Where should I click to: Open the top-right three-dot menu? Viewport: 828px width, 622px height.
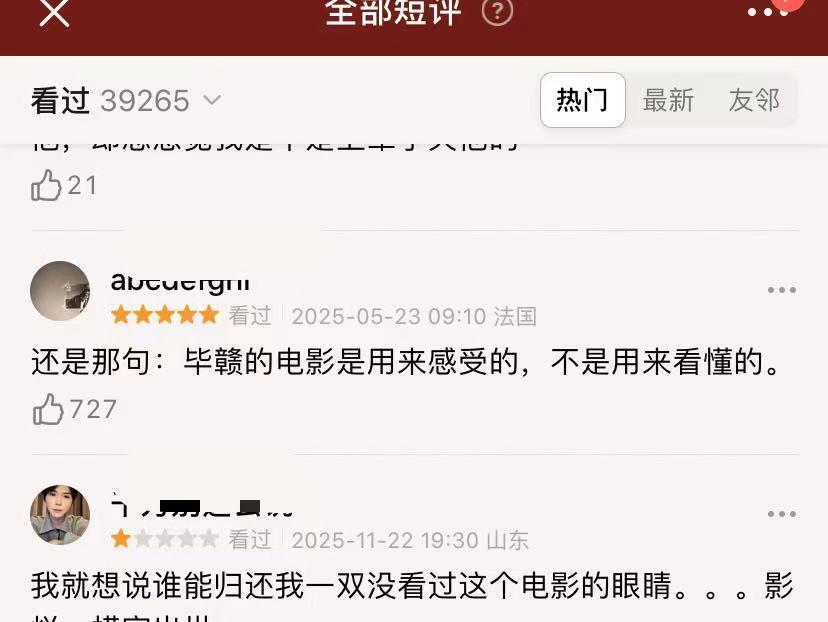[x=768, y=12]
